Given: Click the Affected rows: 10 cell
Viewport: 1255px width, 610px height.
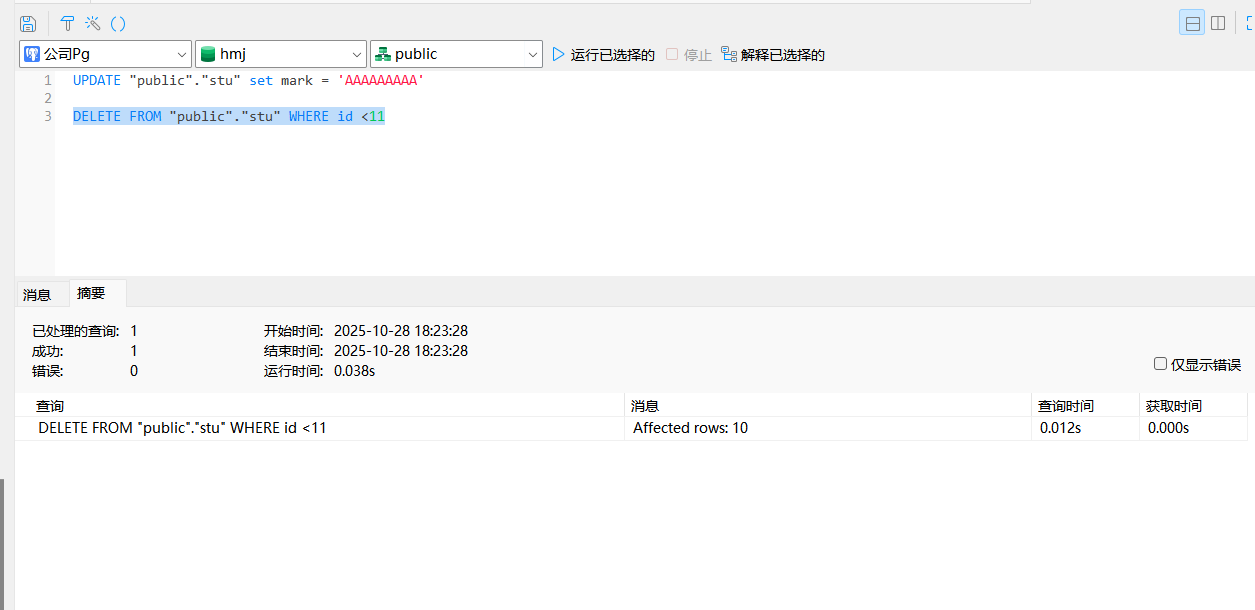Looking at the screenshot, I should [x=828, y=428].
